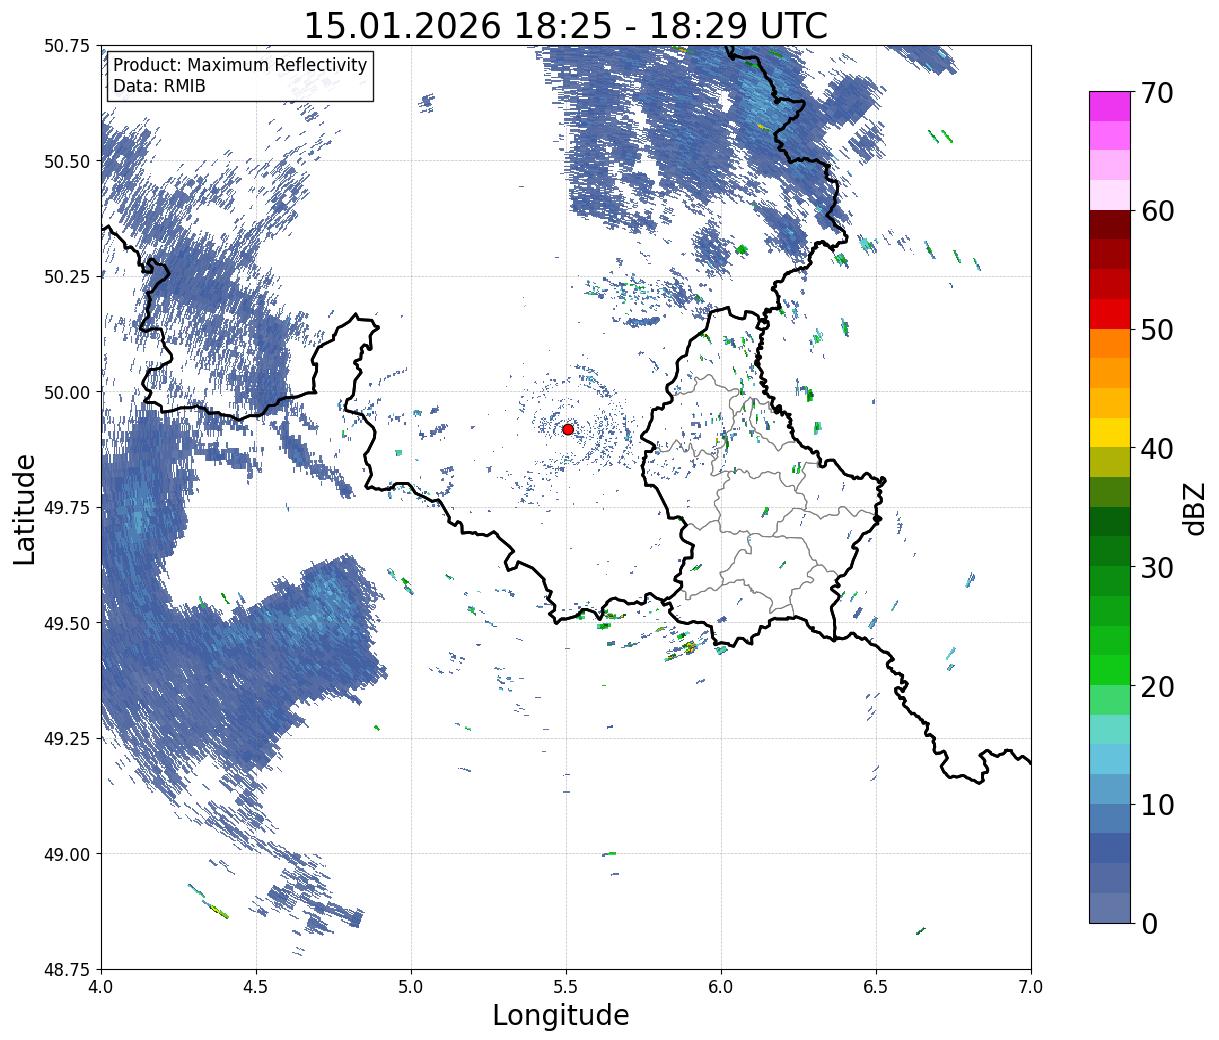Viewport: 1219px width, 1040px height.
Task: Click the "Longitude" axis label
Action: (561, 1015)
